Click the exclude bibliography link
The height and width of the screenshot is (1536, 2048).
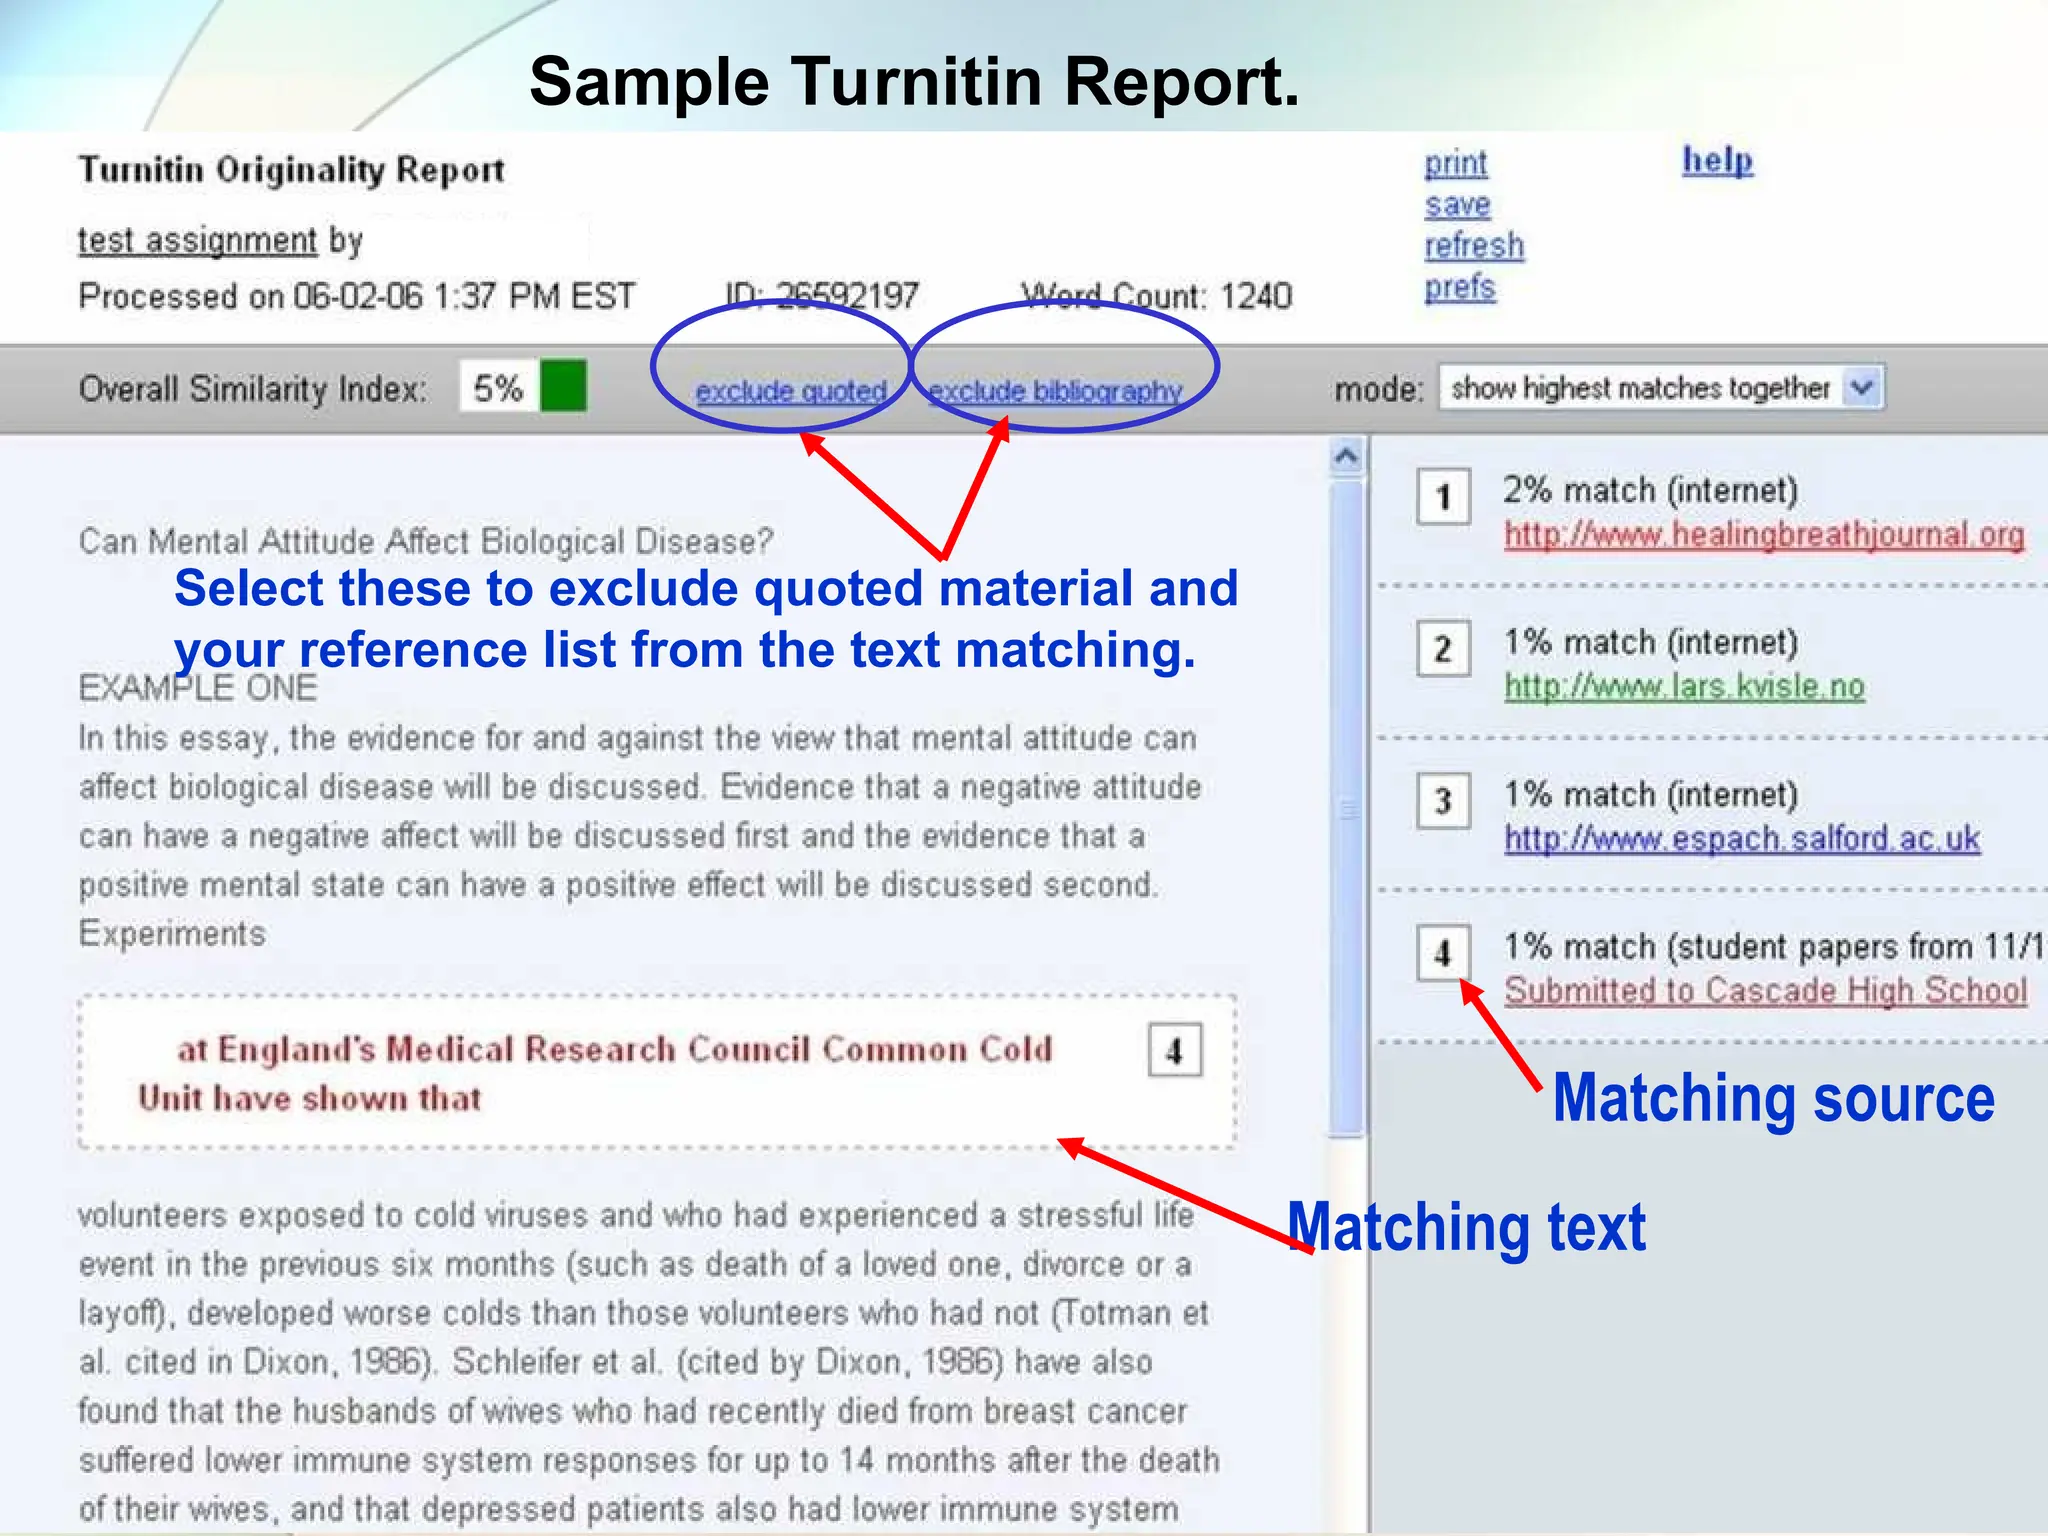pyautogui.click(x=1055, y=391)
